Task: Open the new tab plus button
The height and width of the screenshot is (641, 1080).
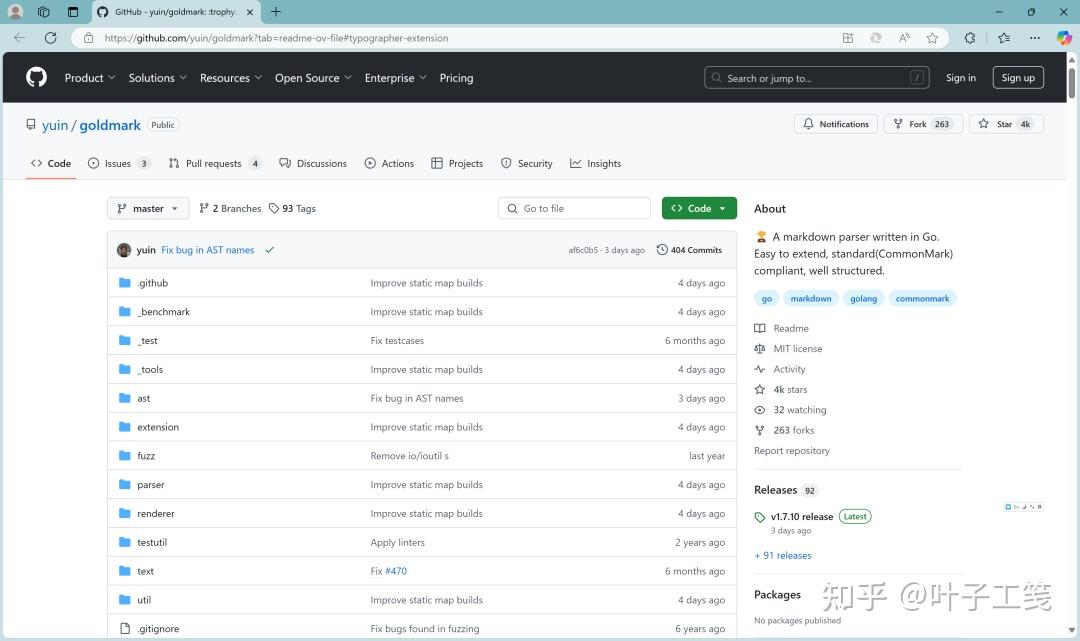Action: (276, 12)
